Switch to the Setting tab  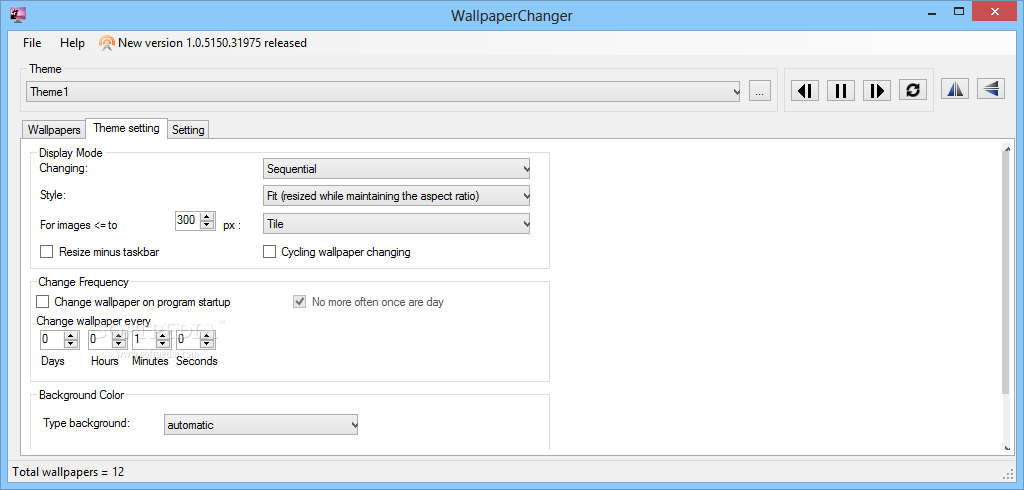tap(188, 129)
